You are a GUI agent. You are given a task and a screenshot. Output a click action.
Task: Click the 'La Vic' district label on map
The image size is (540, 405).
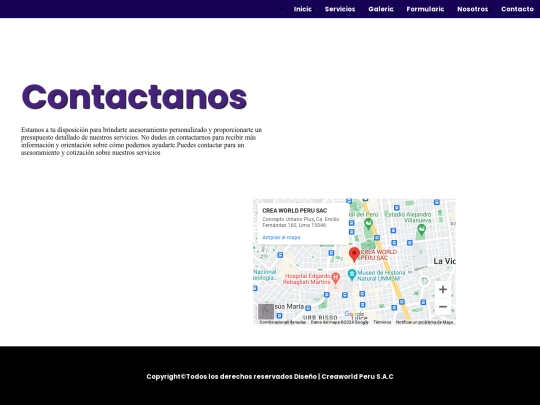pyautogui.click(x=444, y=261)
